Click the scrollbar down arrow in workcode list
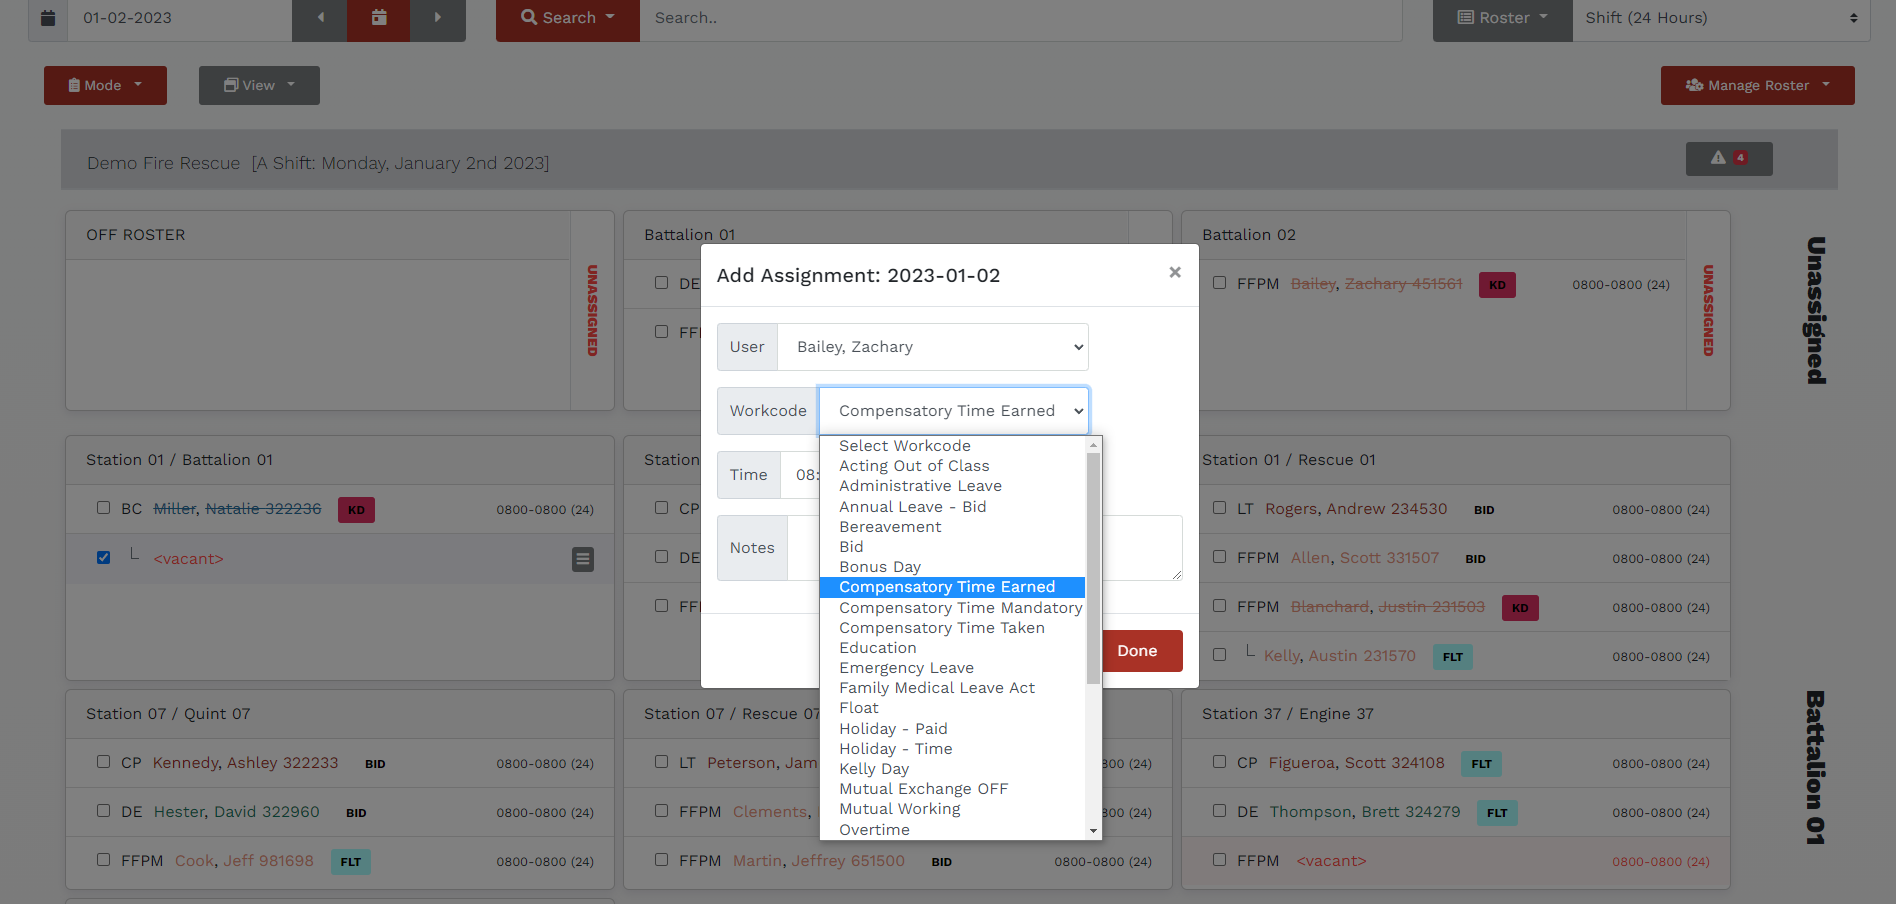Screen dimensions: 1896x904 [x=1093, y=830]
